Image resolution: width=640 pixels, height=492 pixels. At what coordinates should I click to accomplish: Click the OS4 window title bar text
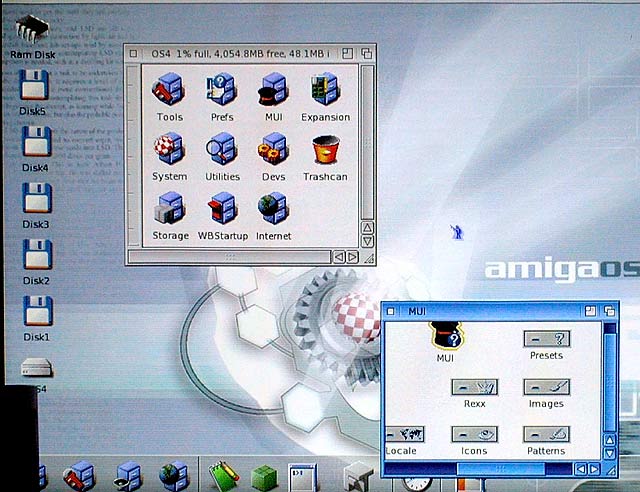click(x=240, y=53)
